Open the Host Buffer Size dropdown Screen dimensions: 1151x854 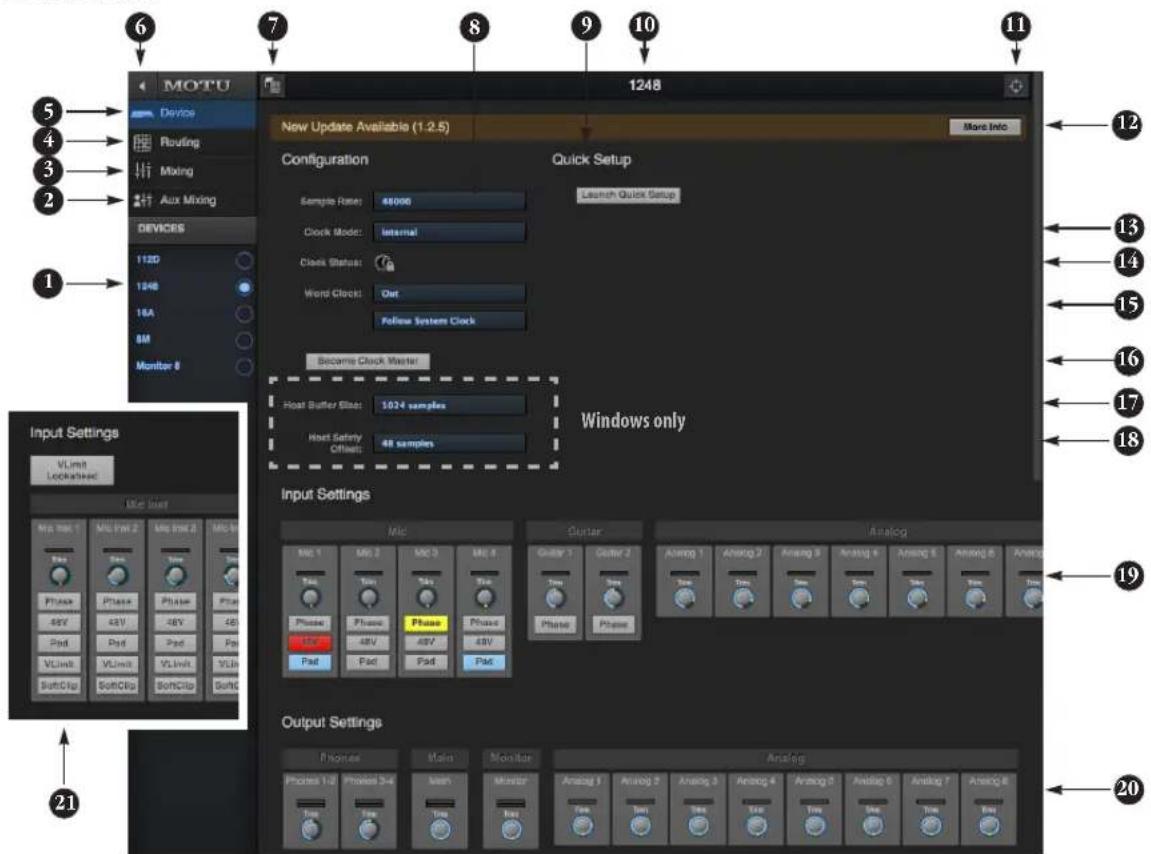(x=449, y=405)
